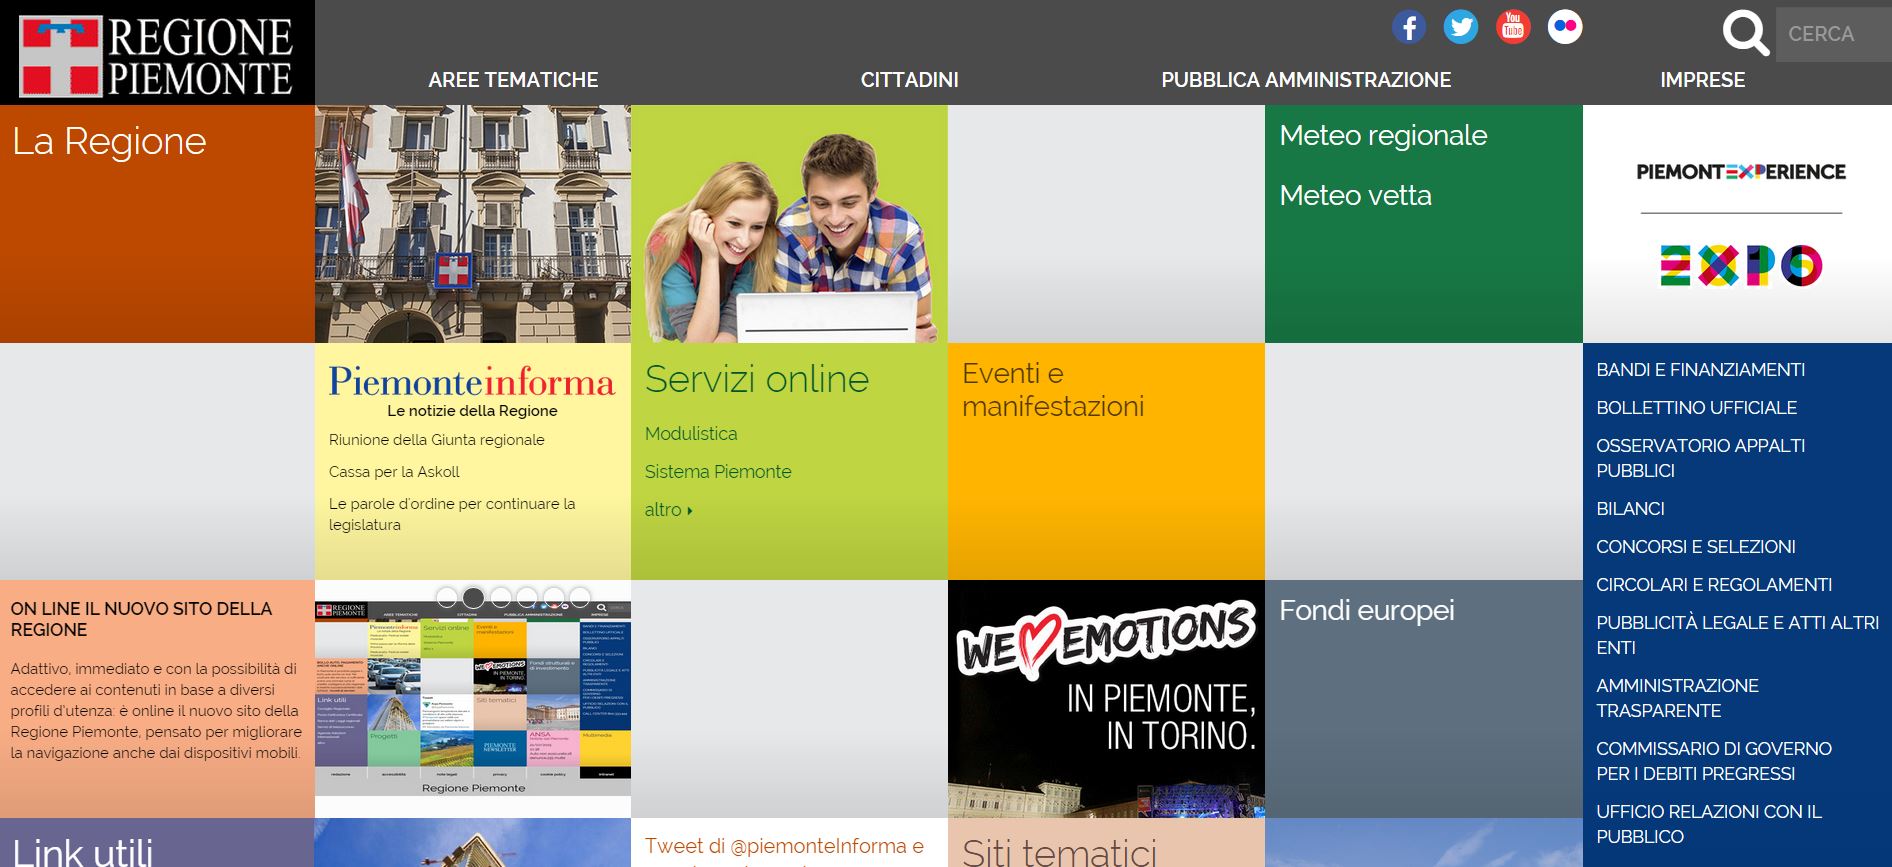Open the Pubblica Amministrazione navigation menu
The height and width of the screenshot is (867, 1892).
tap(1306, 80)
